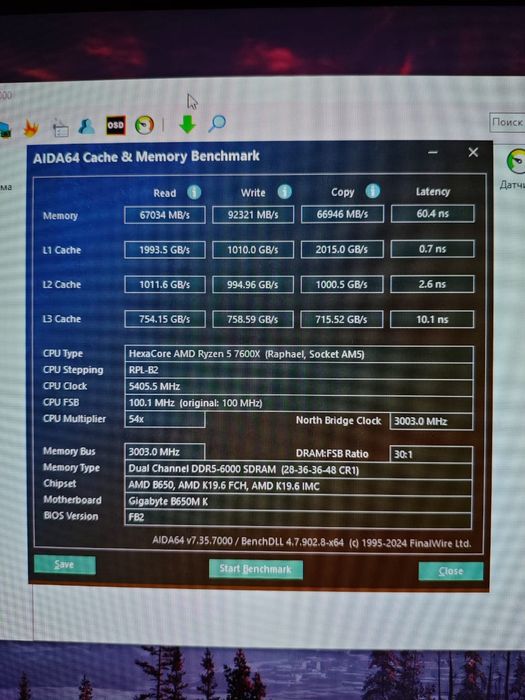Viewport: 525px width, 700px height.
Task: Close benchmark window with the X button
Action: point(473,153)
